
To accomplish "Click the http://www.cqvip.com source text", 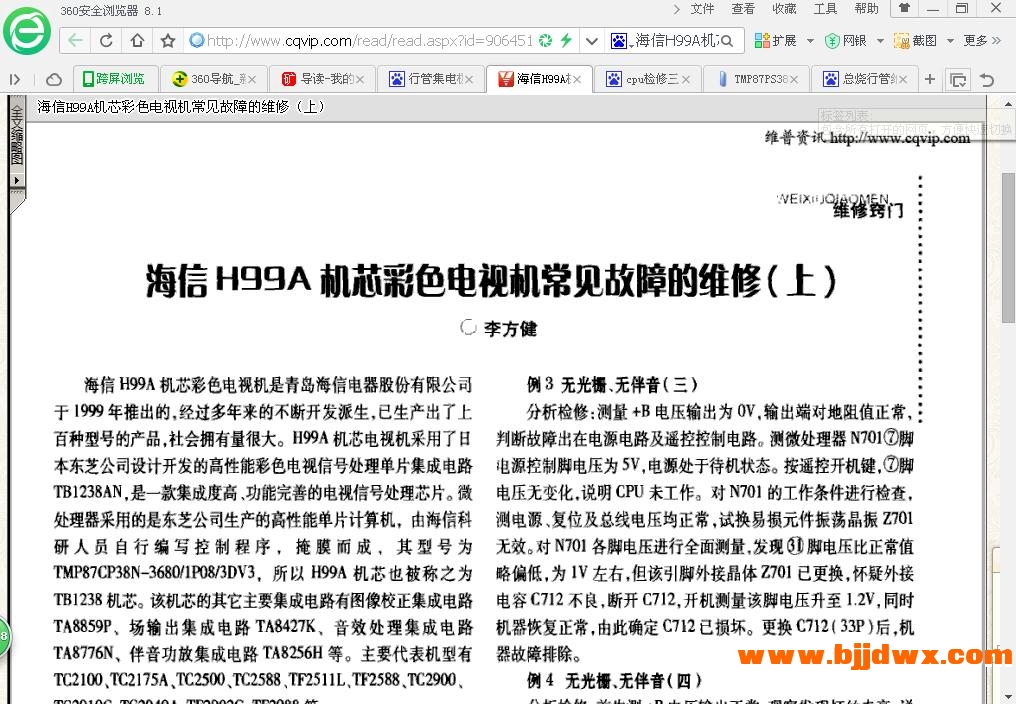I will click(x=900, y=137).
